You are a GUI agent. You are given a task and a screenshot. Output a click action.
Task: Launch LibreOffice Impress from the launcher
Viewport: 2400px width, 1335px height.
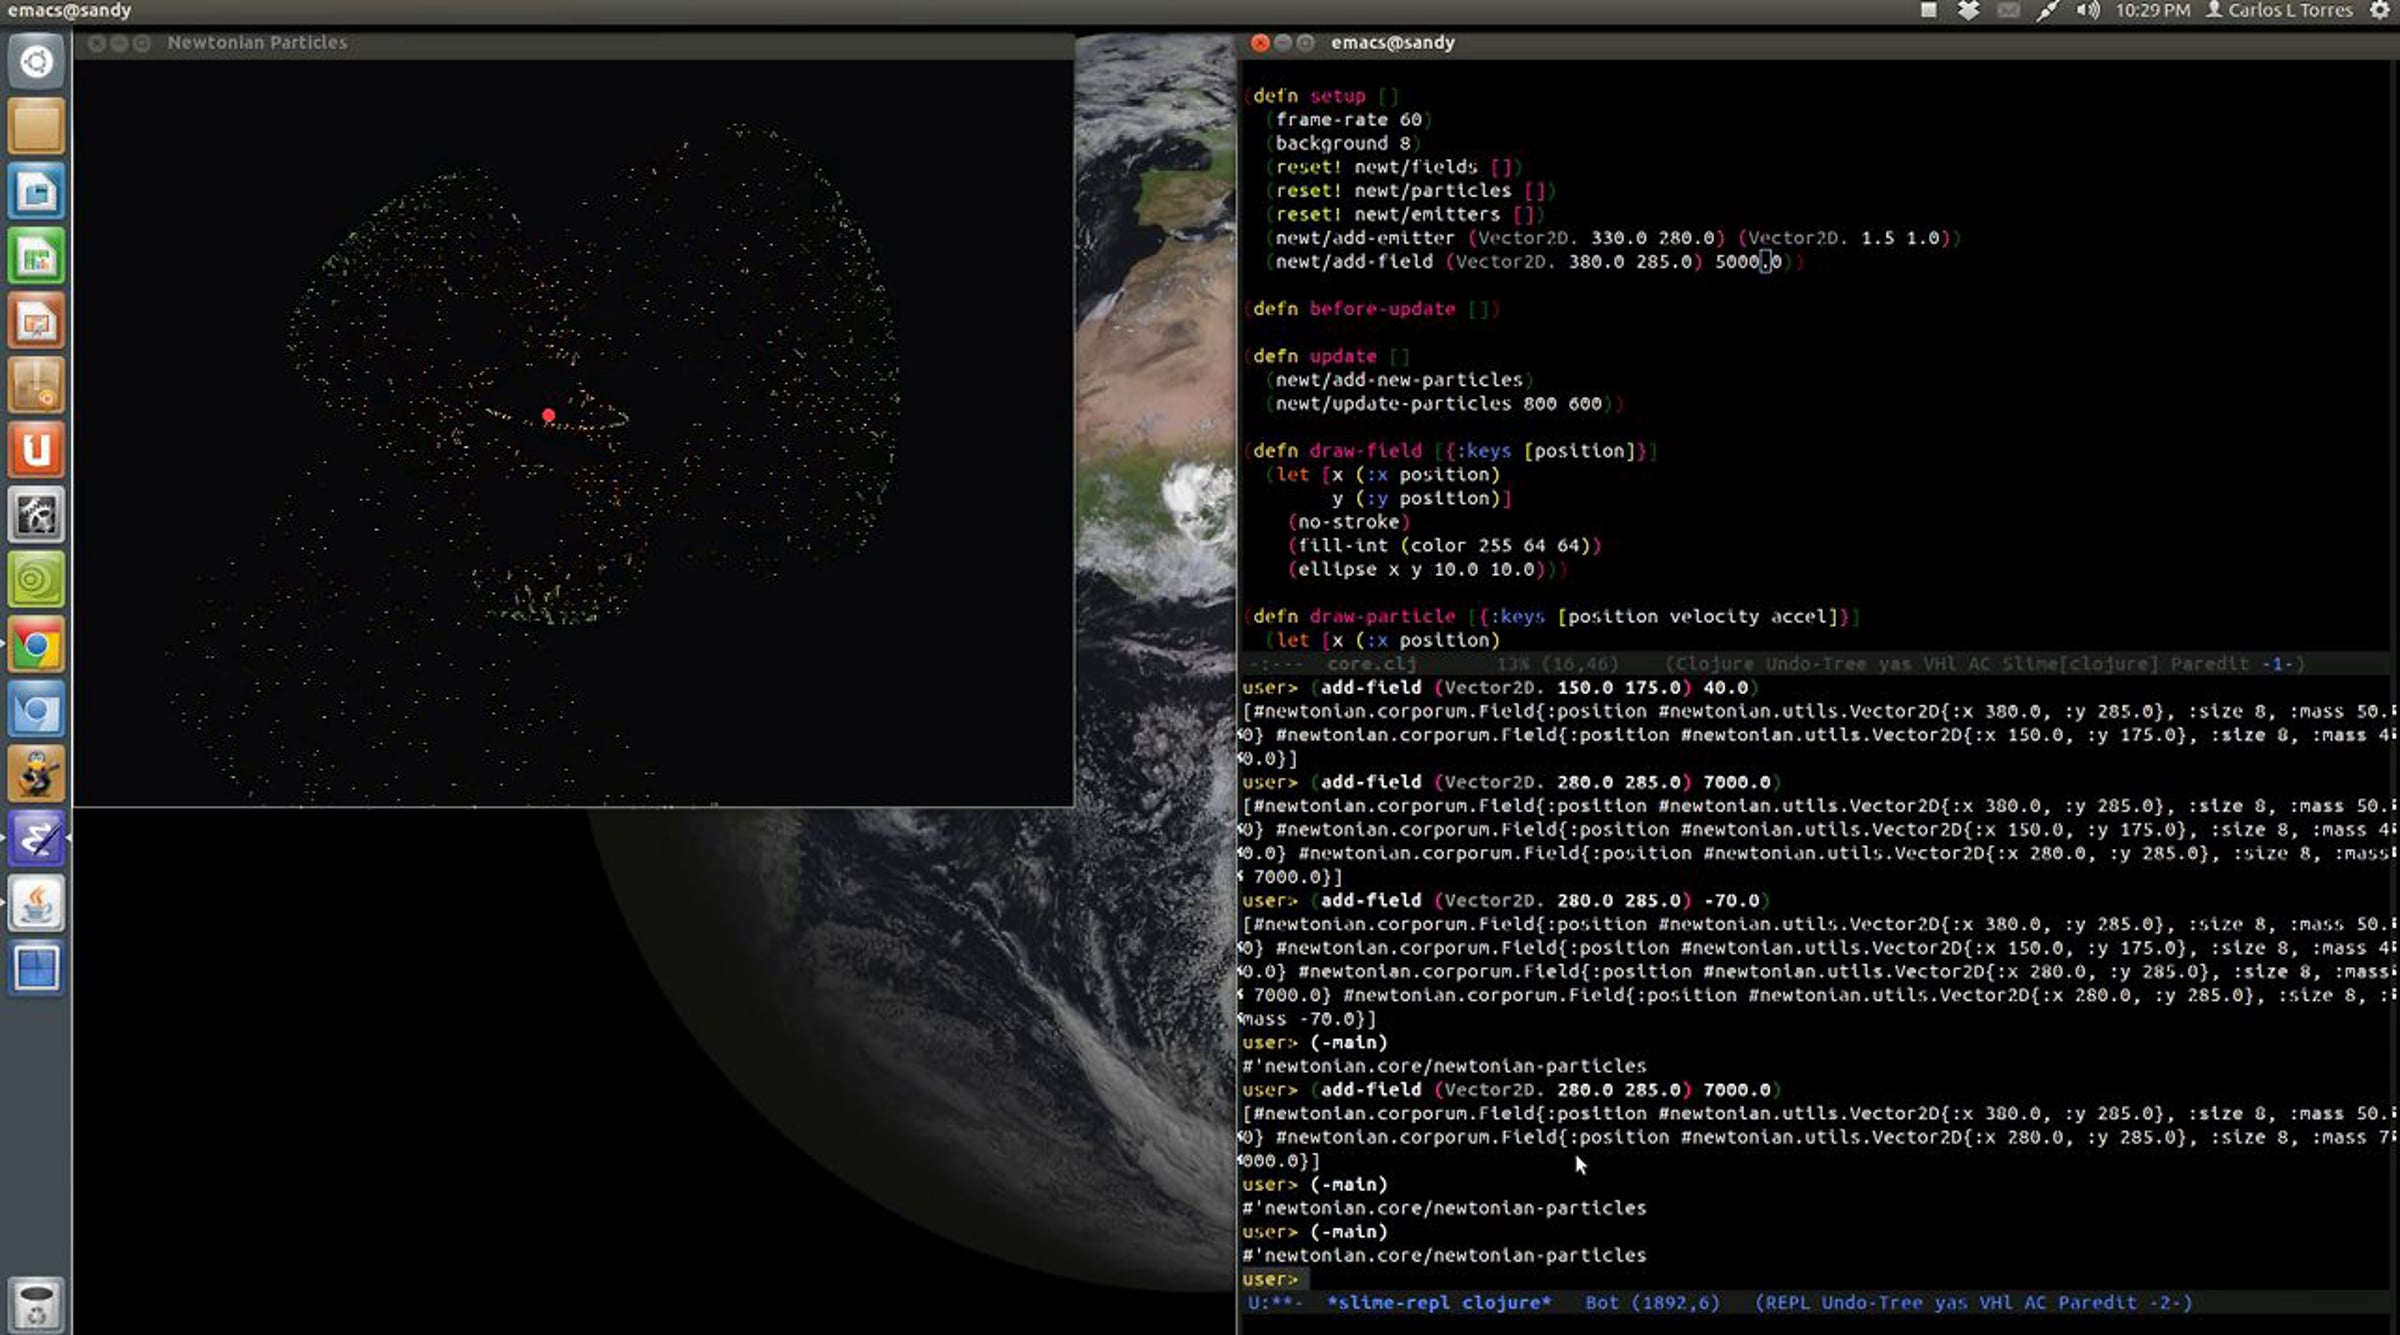click(36, 322)
